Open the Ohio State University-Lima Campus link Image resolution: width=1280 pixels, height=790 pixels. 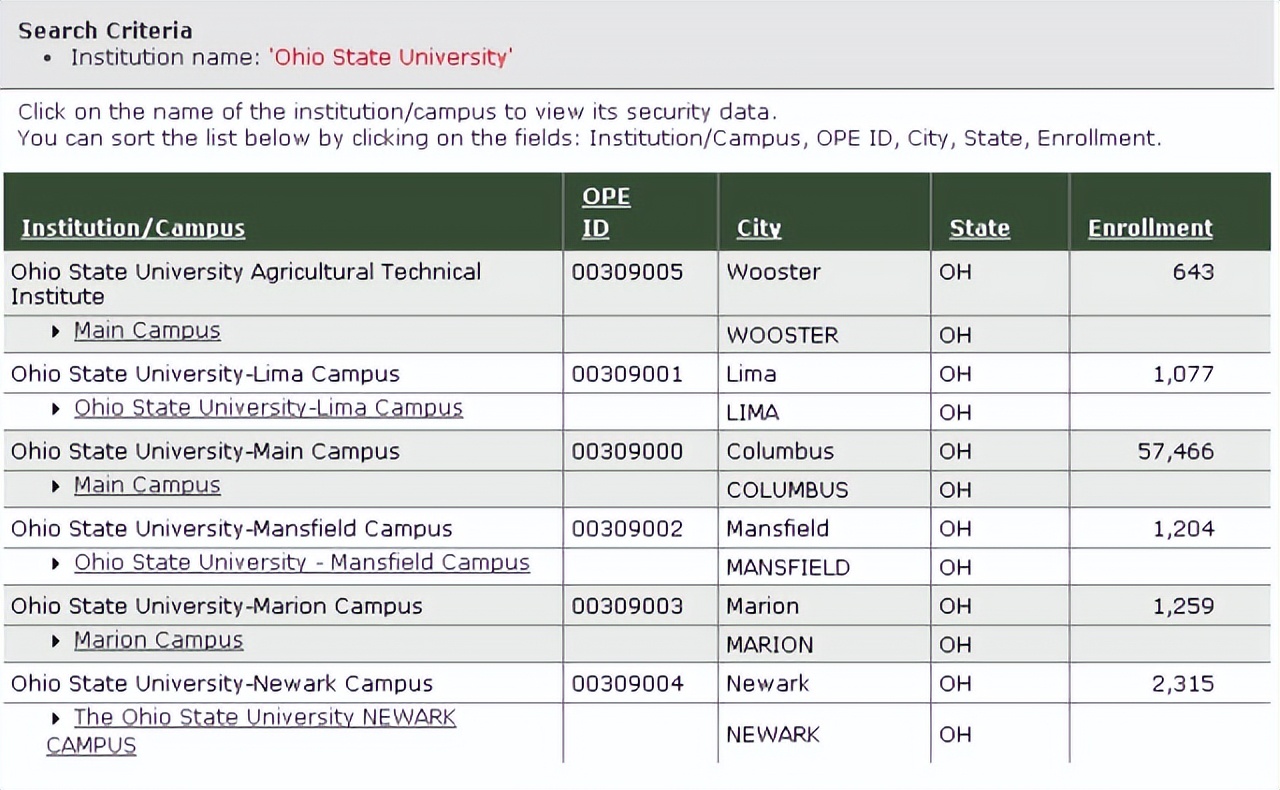click(268, 408)
